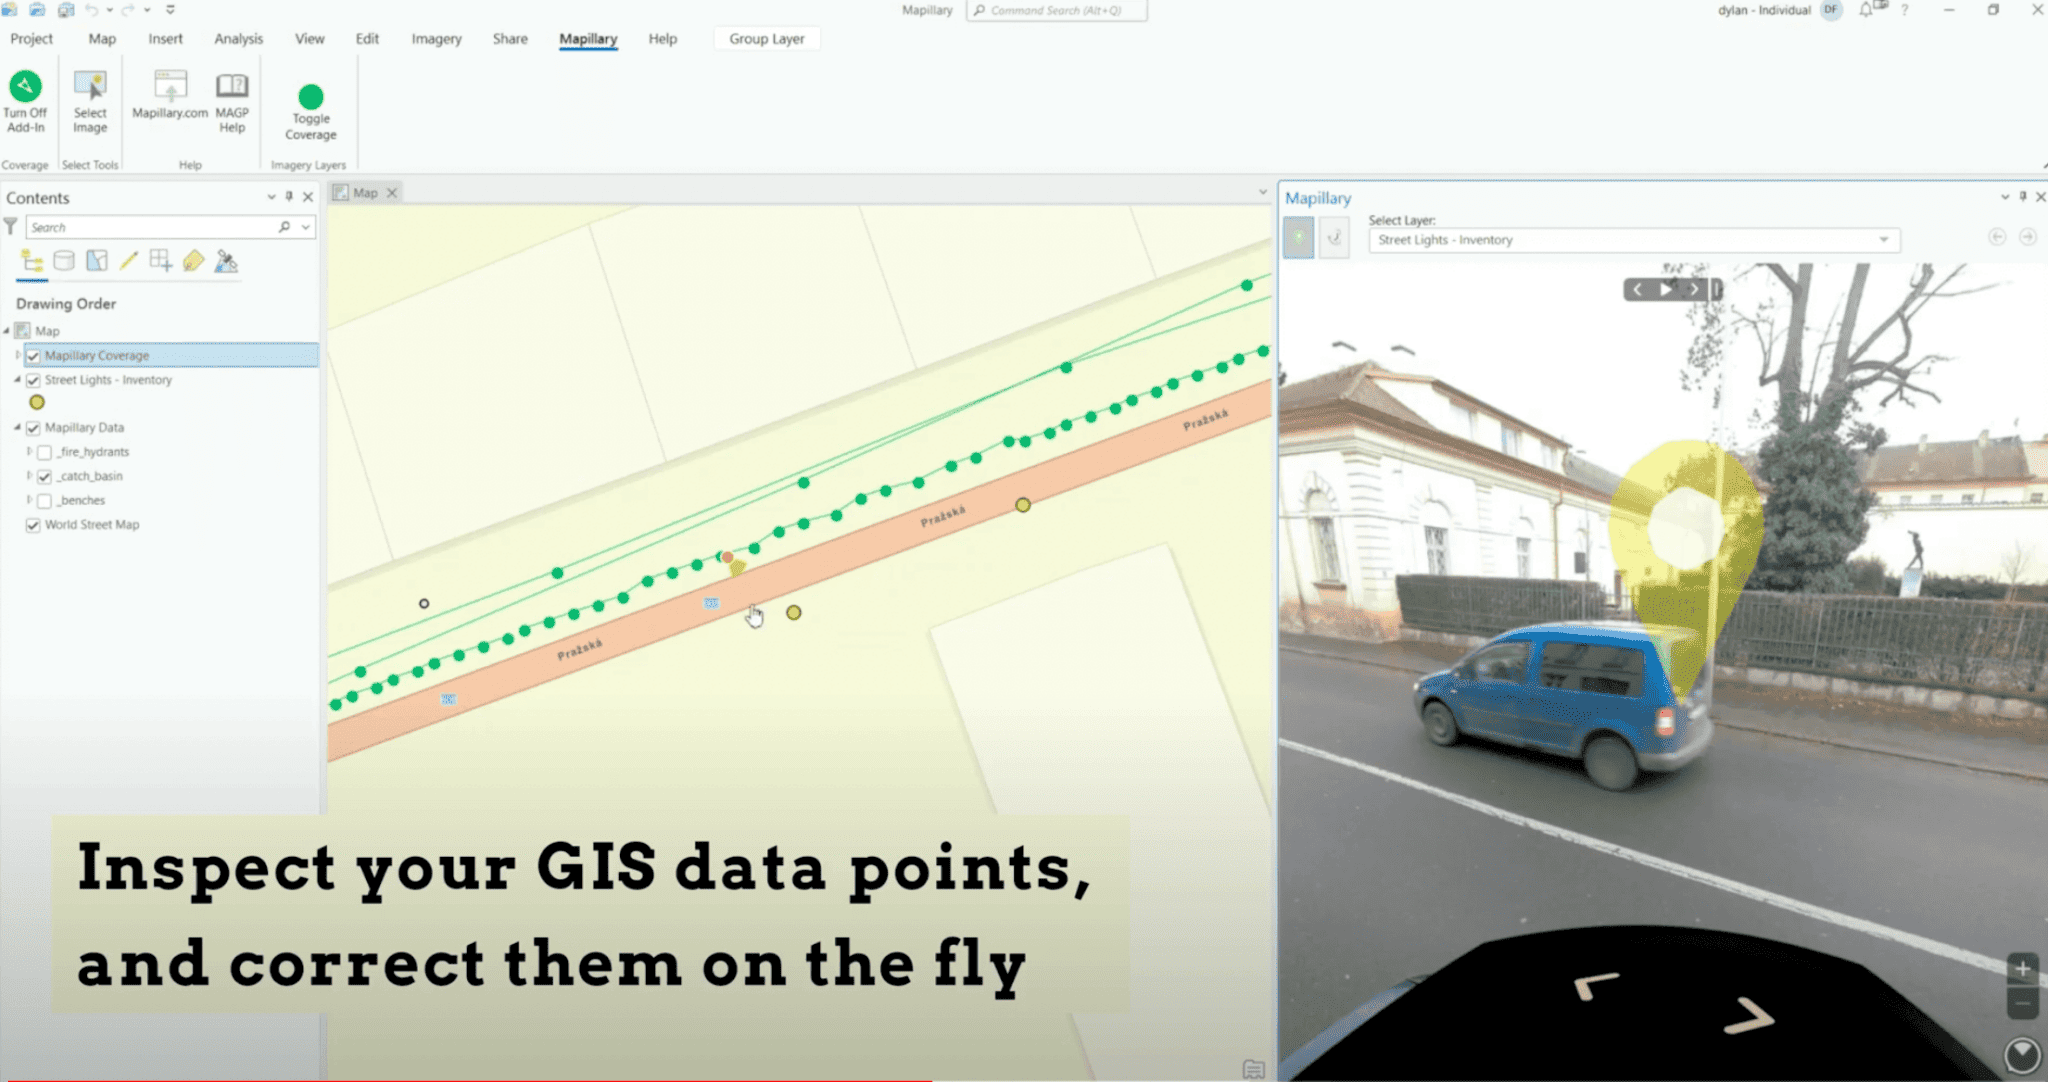Zoom in using the plus control on the image

(2022, 968)
